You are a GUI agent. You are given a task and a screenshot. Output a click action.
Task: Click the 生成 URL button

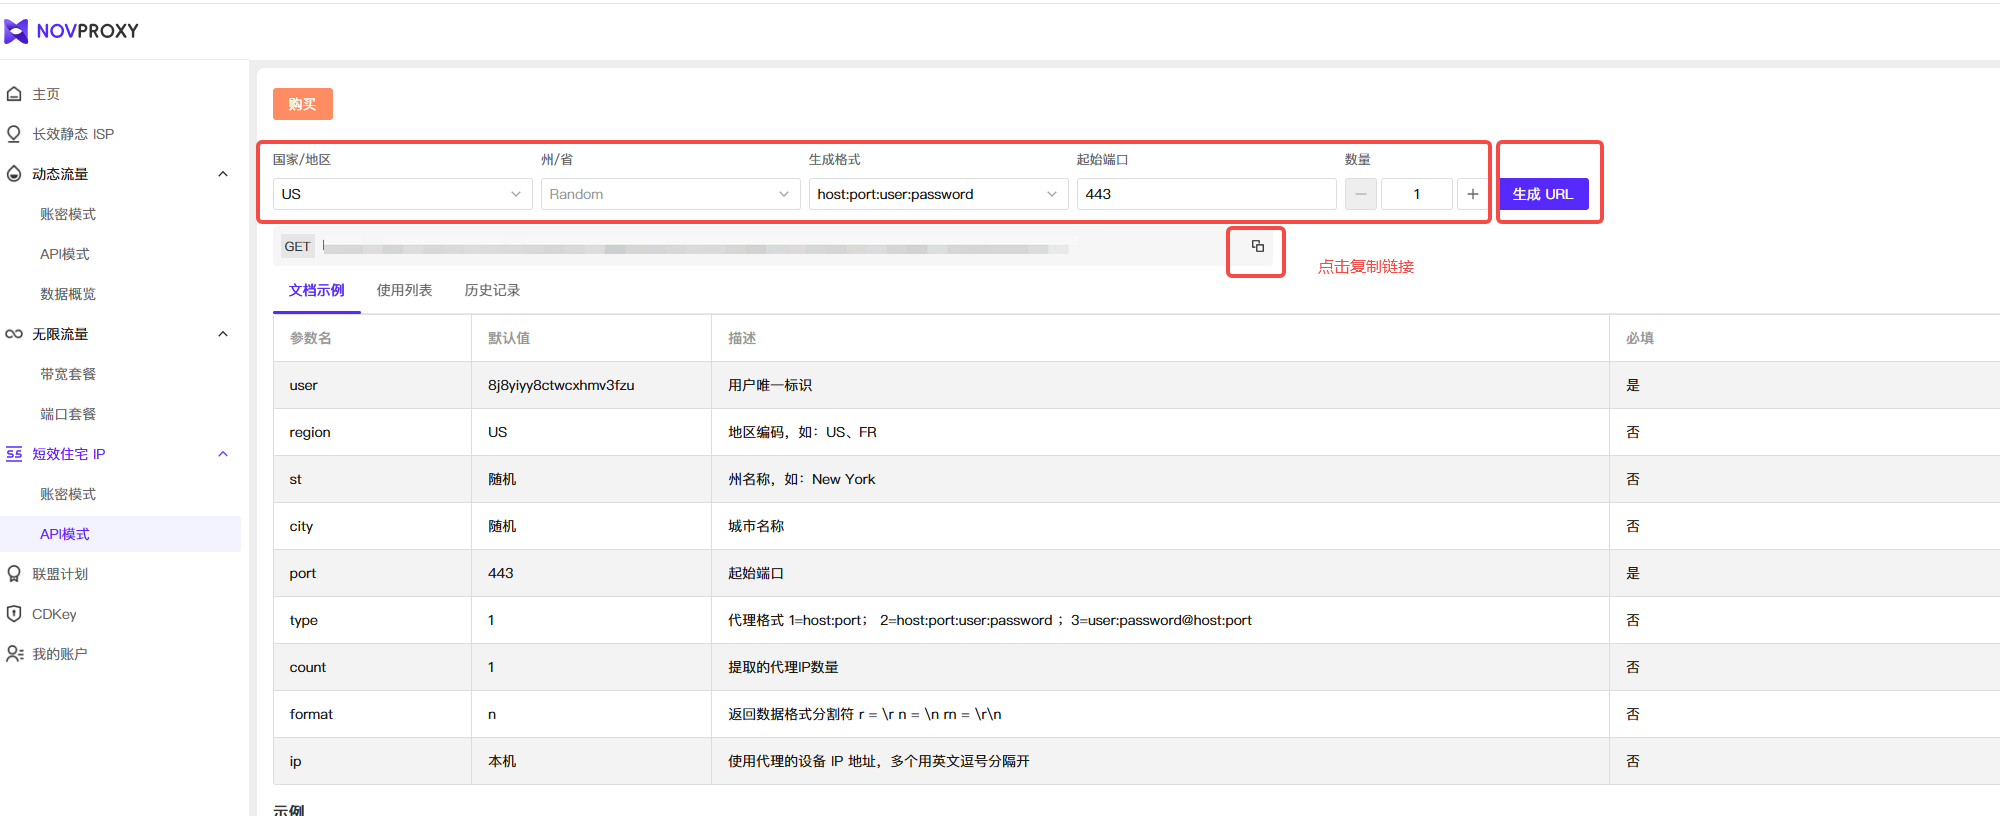click(x=1543, y=194)
